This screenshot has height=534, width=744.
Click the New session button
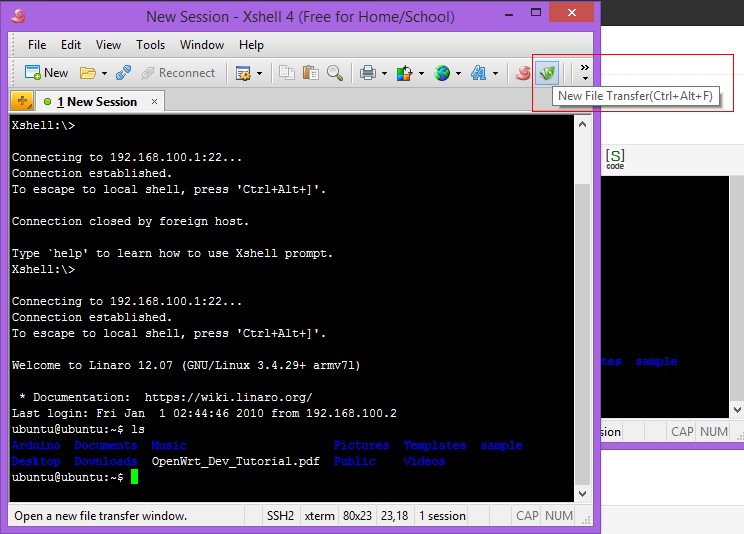point(46,73)
